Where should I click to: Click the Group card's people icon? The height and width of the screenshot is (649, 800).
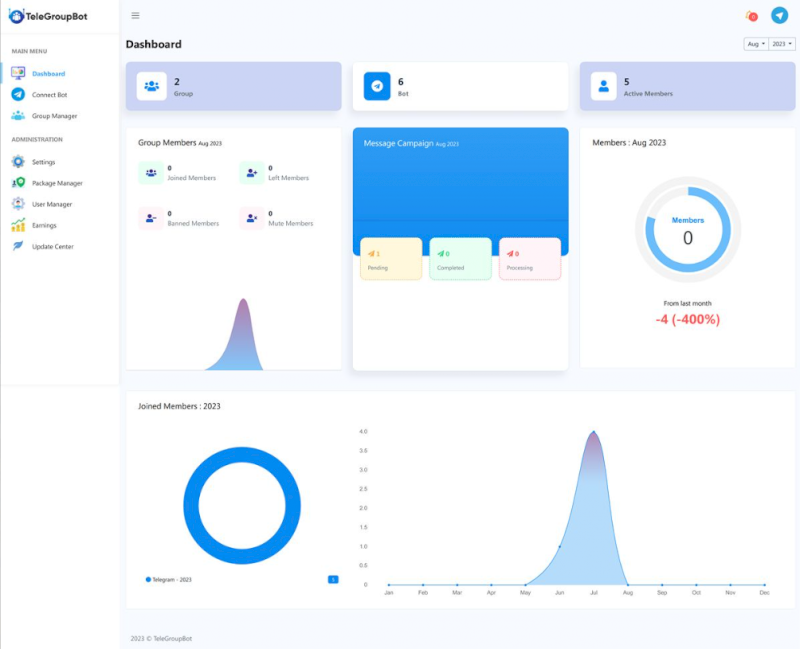click(151, 86)
